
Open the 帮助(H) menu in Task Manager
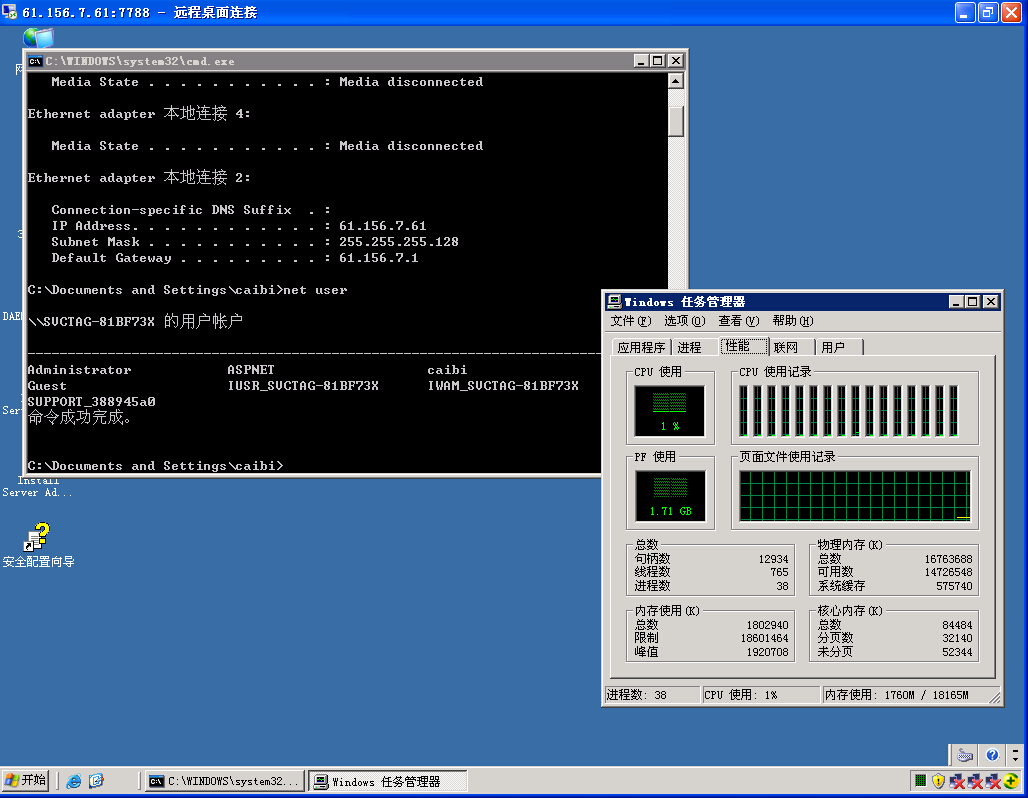(793, 321)
